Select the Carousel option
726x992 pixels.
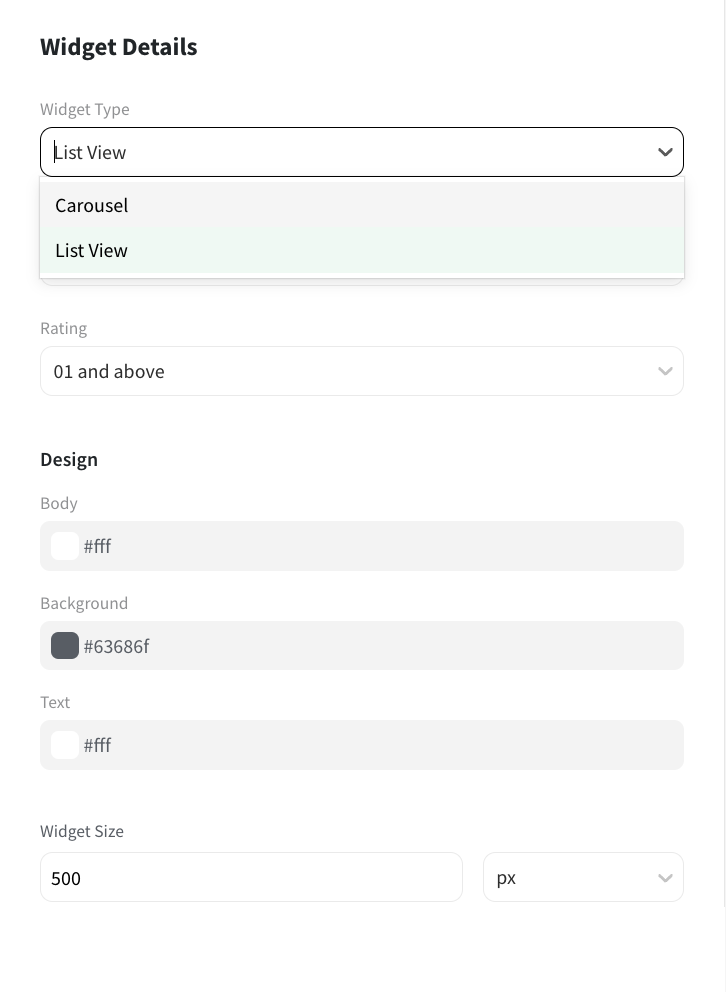92,205
